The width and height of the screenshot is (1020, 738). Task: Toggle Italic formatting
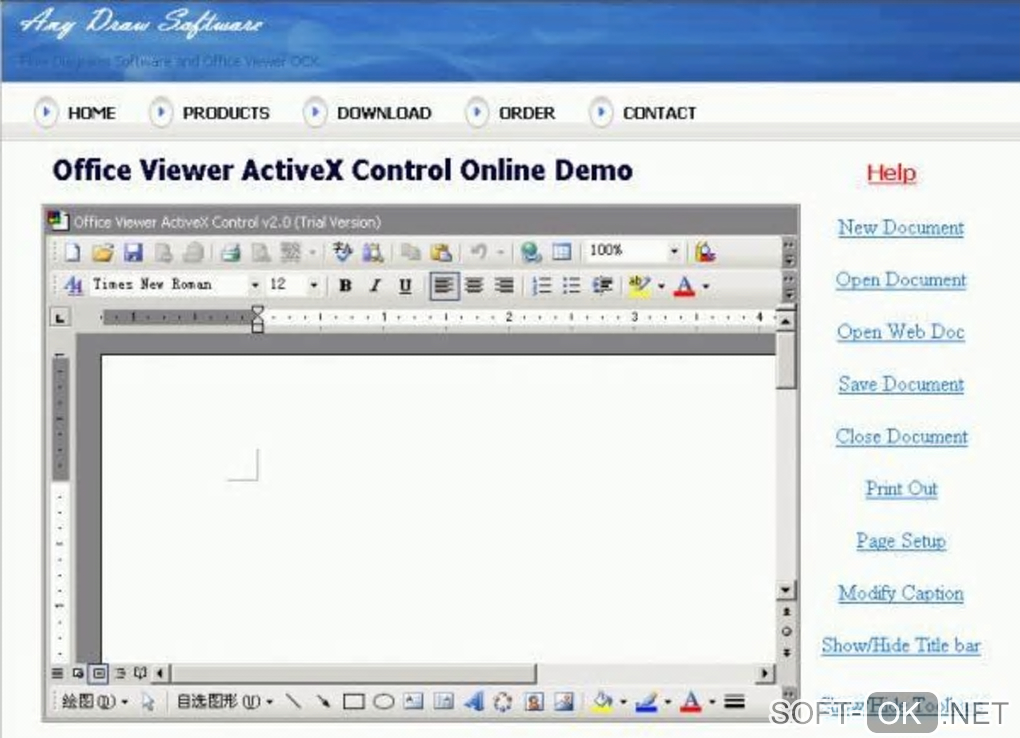[x=375, y=286]
